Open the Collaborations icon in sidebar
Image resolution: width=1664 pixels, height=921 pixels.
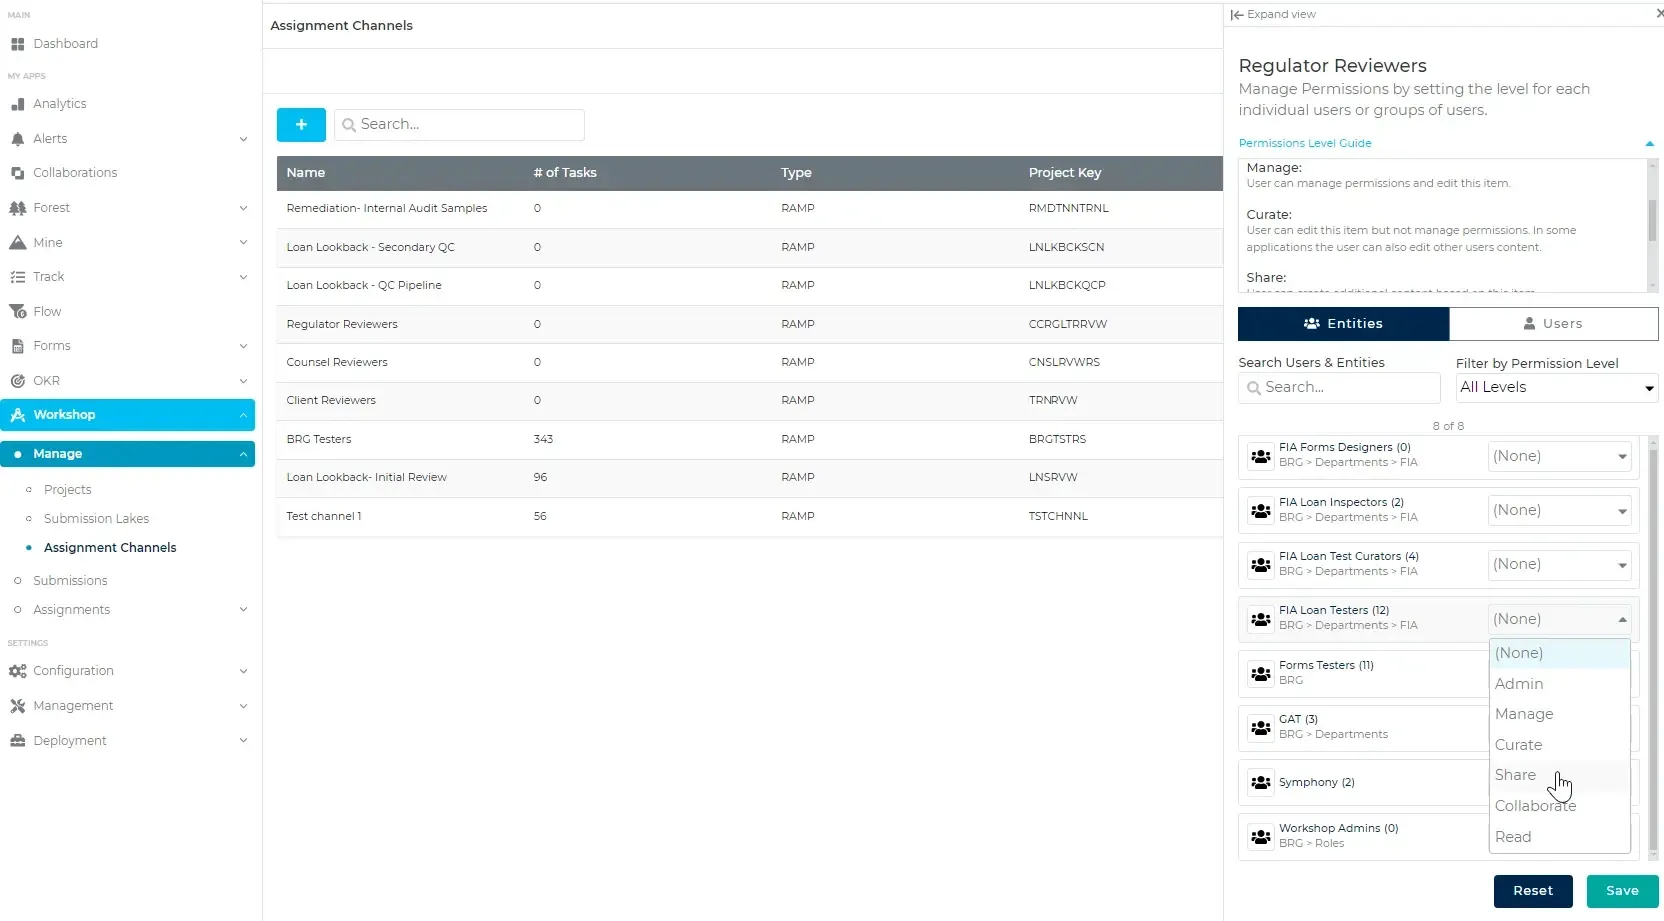pyautogui.click(x=17, y=173)
